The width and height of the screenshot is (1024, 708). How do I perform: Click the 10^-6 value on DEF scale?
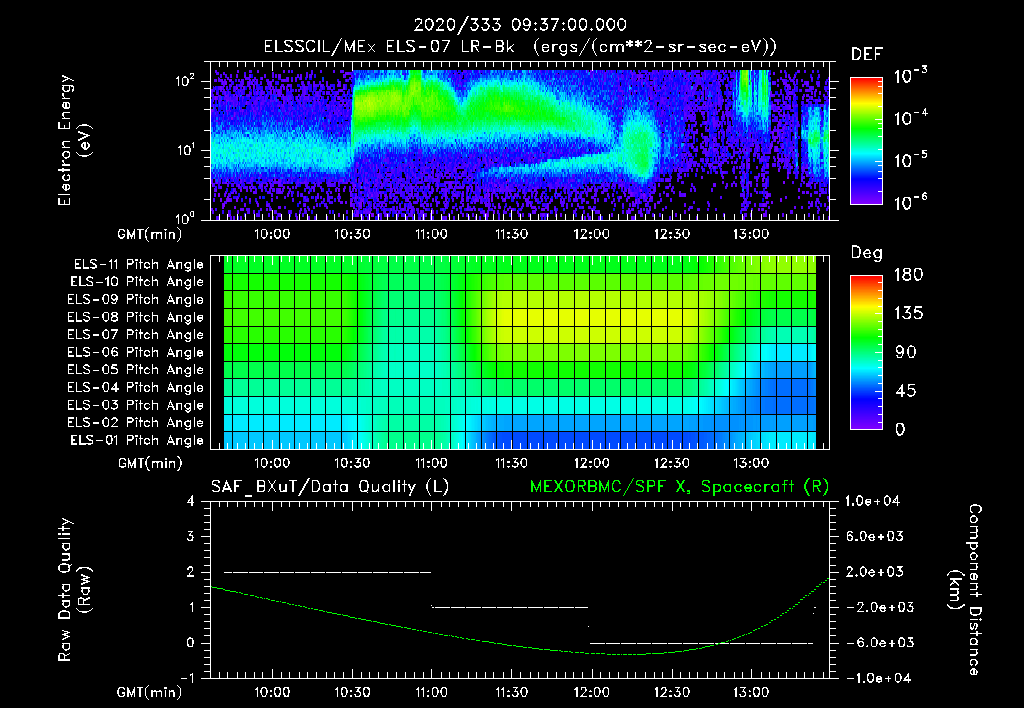tap(911, 201)
